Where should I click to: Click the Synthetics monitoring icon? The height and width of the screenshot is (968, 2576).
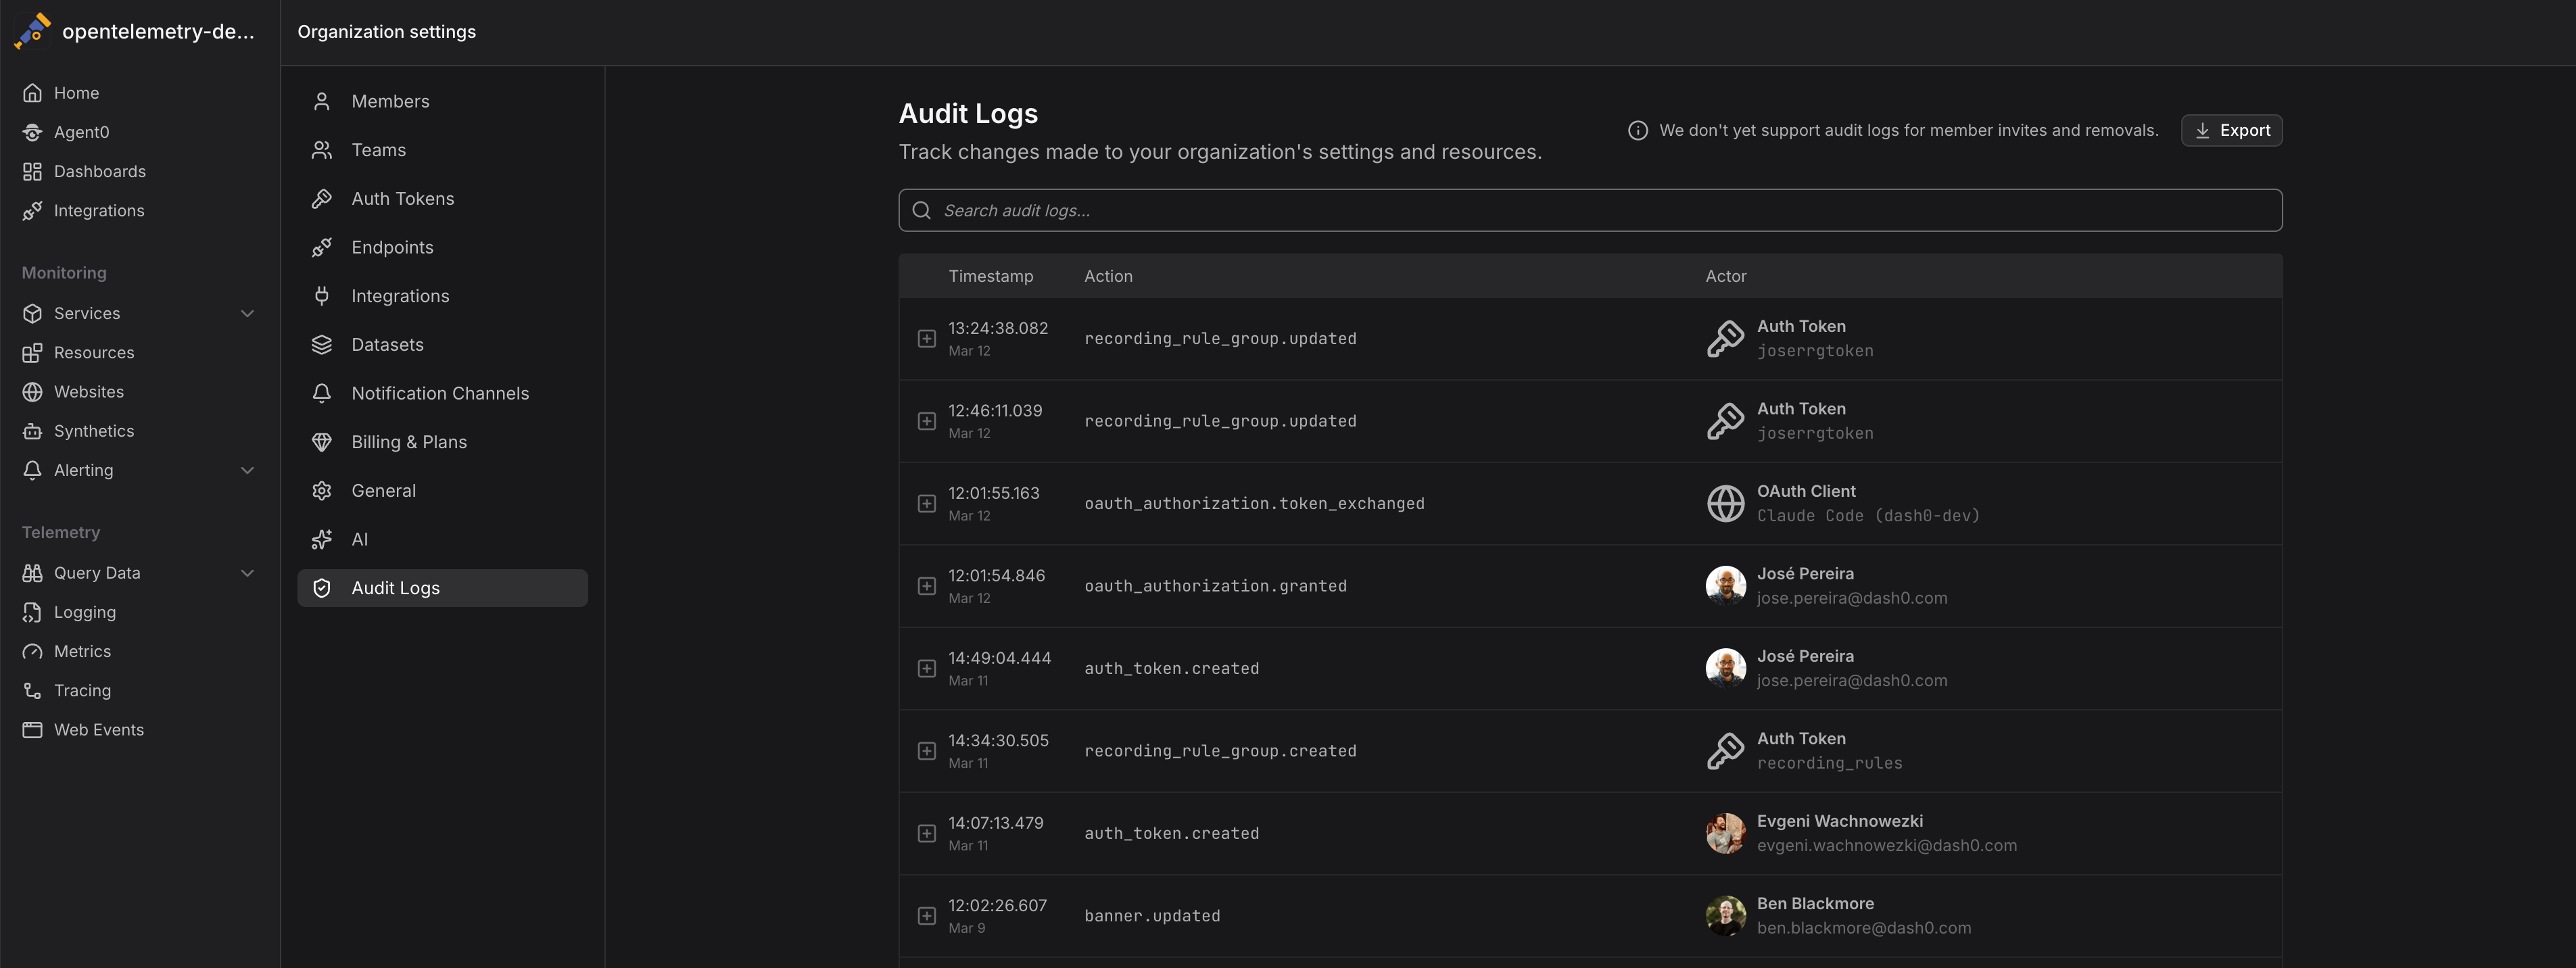(33, 431)
